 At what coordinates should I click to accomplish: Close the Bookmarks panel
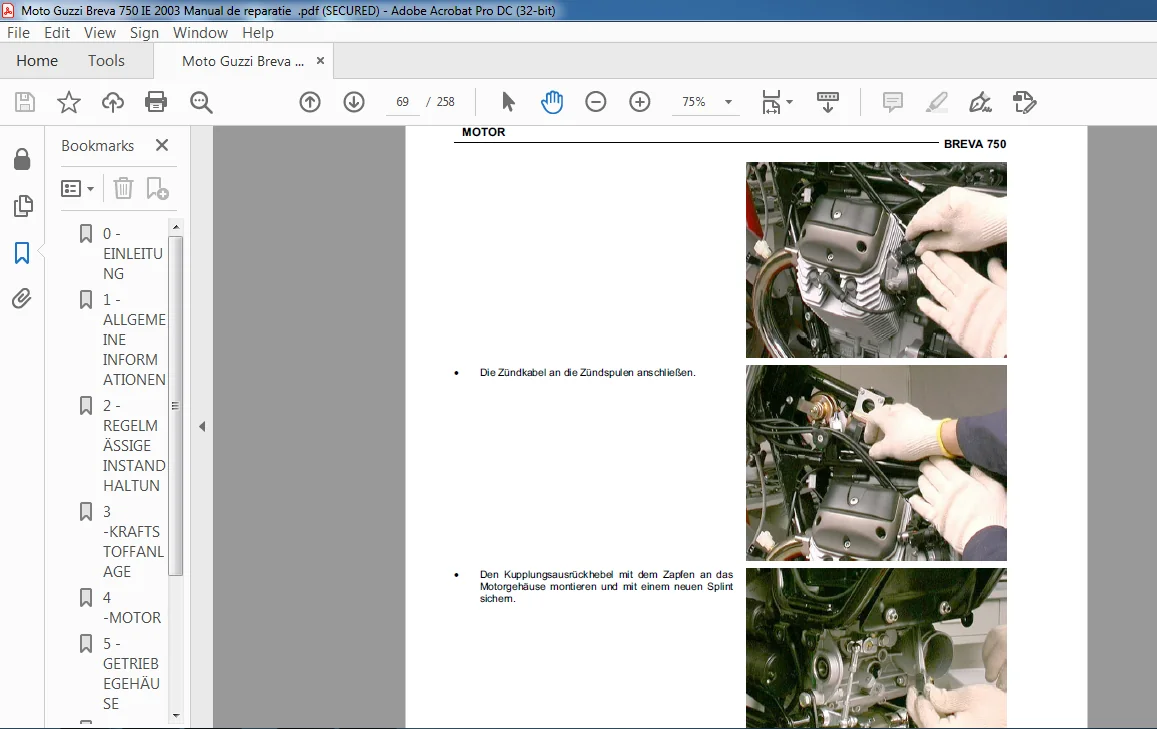pyautogui.click(x=162, y=145)
